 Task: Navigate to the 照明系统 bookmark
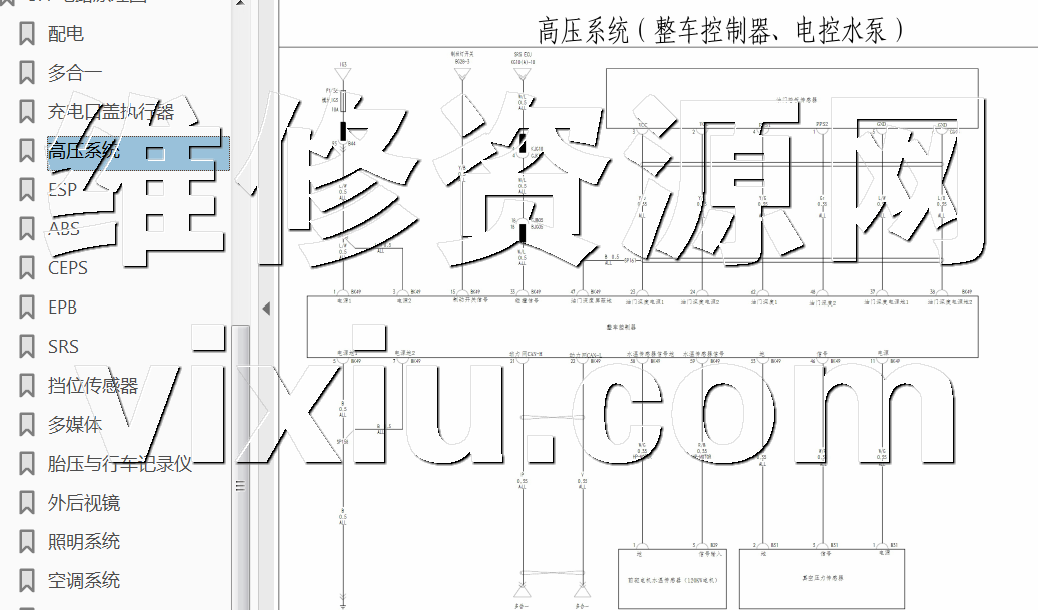(84, 542)
